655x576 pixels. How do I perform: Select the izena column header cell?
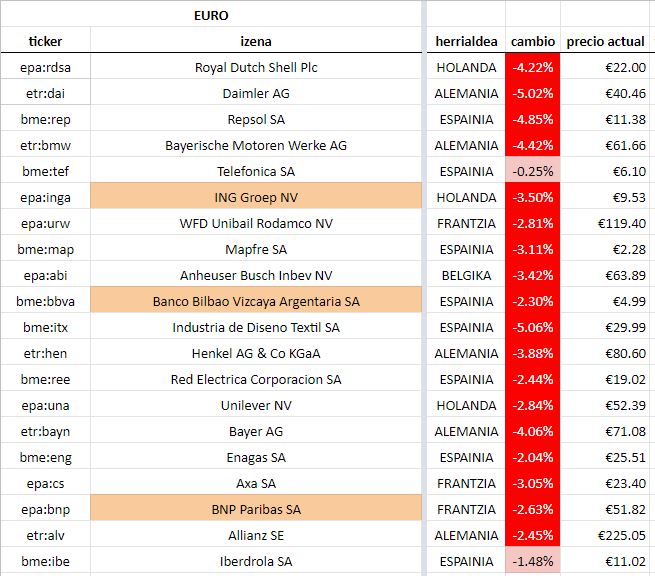tap(256, 41)
